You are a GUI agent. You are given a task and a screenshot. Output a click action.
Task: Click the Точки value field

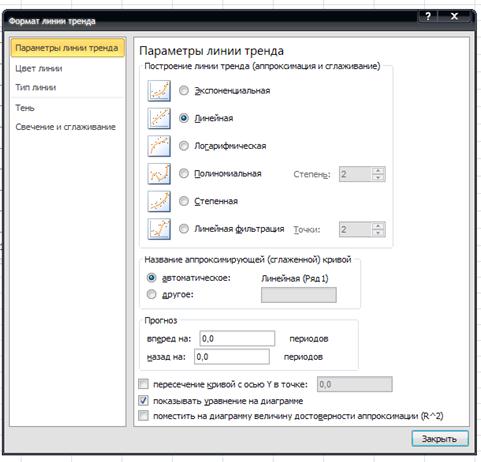(x=355, y=229)
